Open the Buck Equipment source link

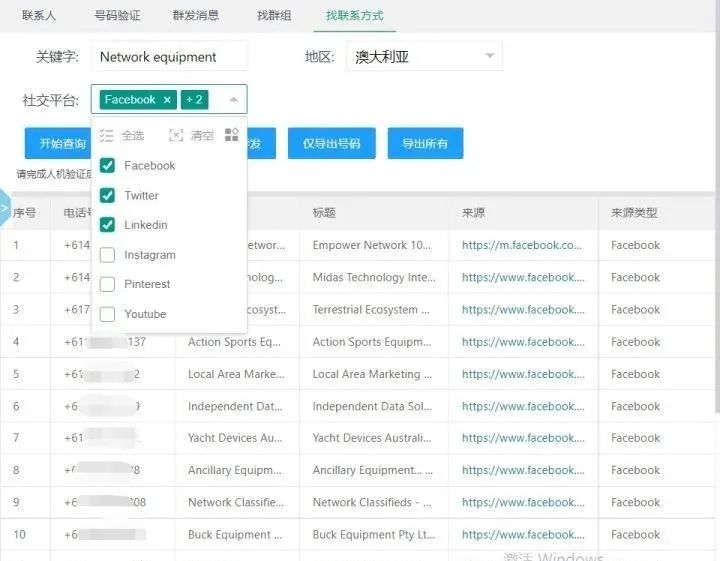tap(523, 535)
